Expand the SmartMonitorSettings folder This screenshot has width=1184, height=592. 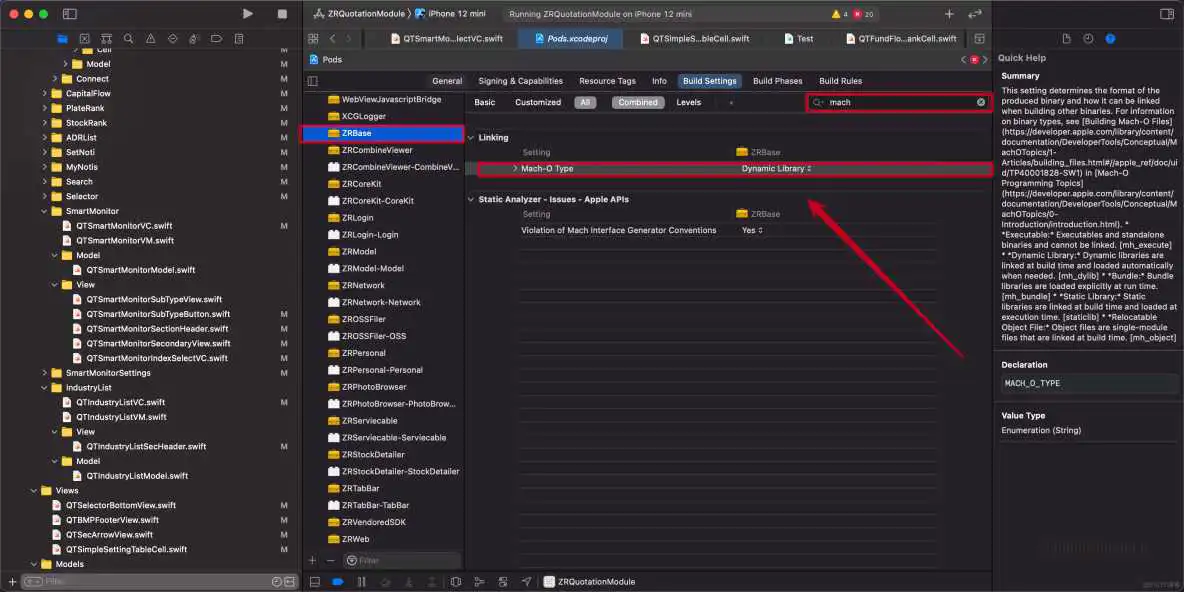pyautogui.click(x=45, y=373)
